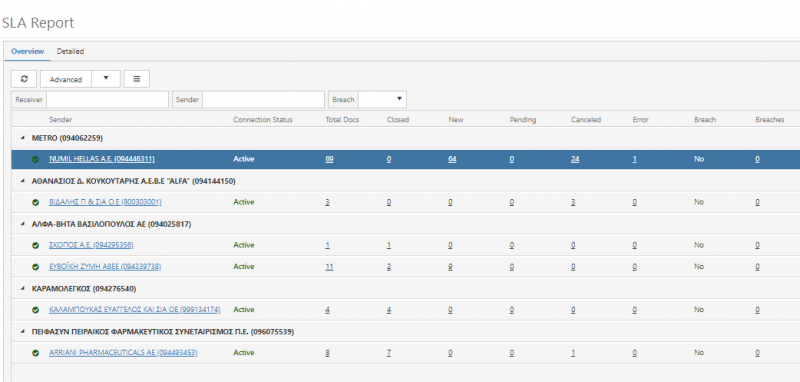Sort by New column header
This screenshot has width=800, height=382.
[456, 120]
